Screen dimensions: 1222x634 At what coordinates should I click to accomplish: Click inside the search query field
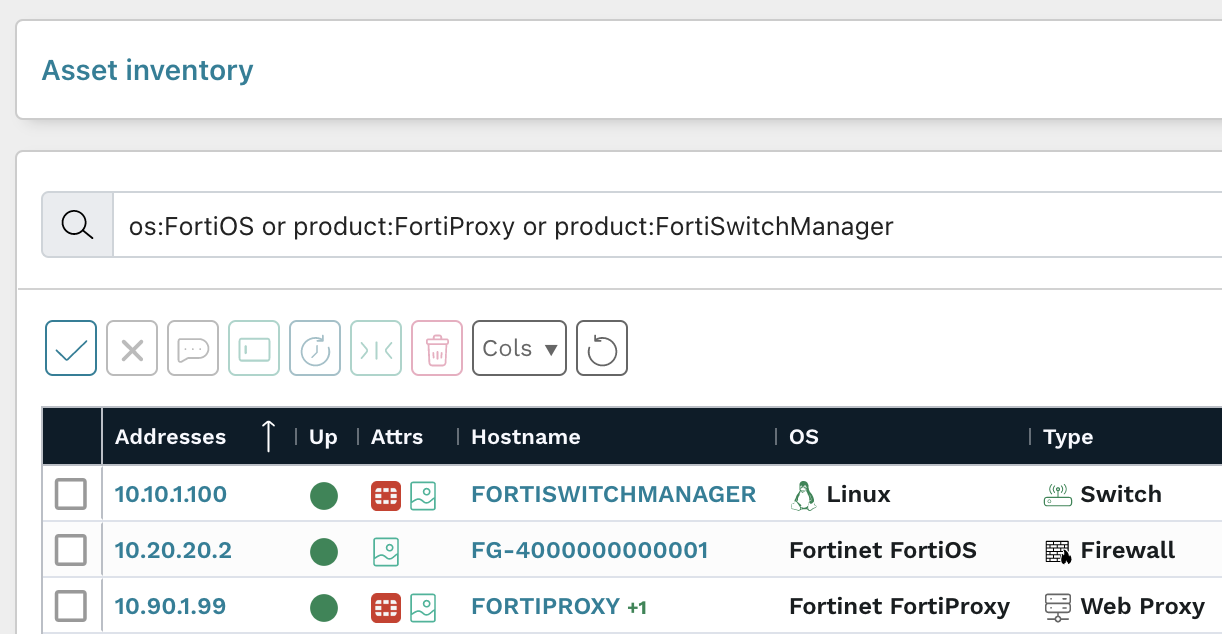pyautogui.click(x=500, y=226)
